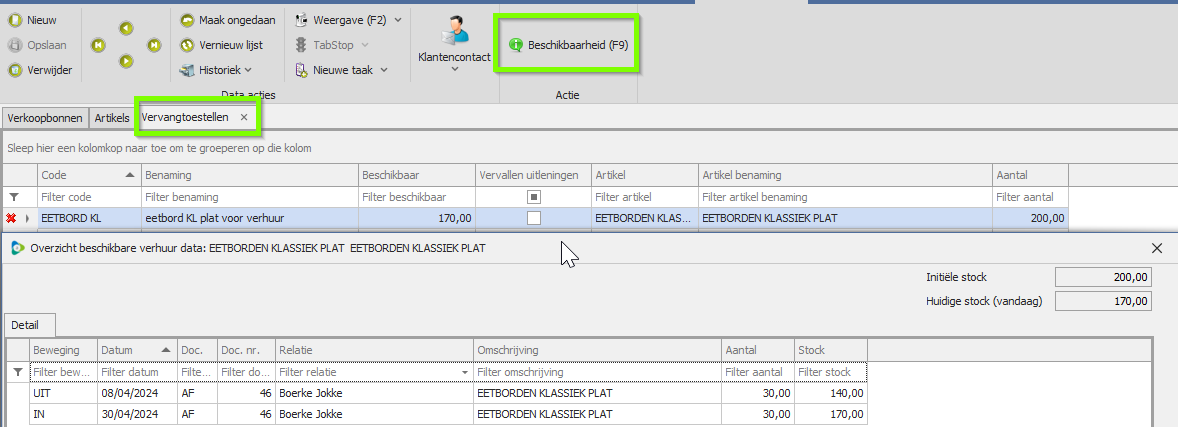The width and height of the screenshot is (1178, 427).
Task: Click filter funnel icon in detail grid
Action: pyautogui.click(x=18, y=372)
